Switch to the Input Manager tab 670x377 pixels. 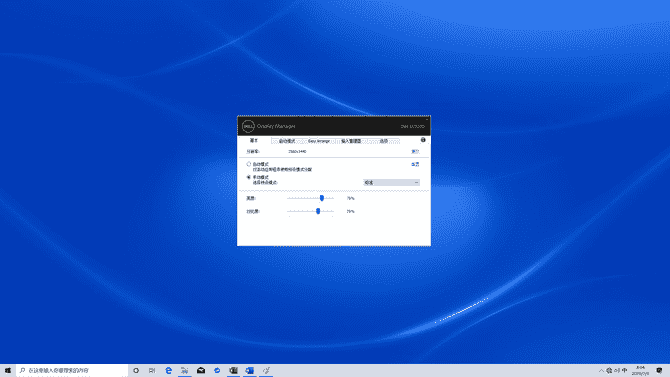351,141
